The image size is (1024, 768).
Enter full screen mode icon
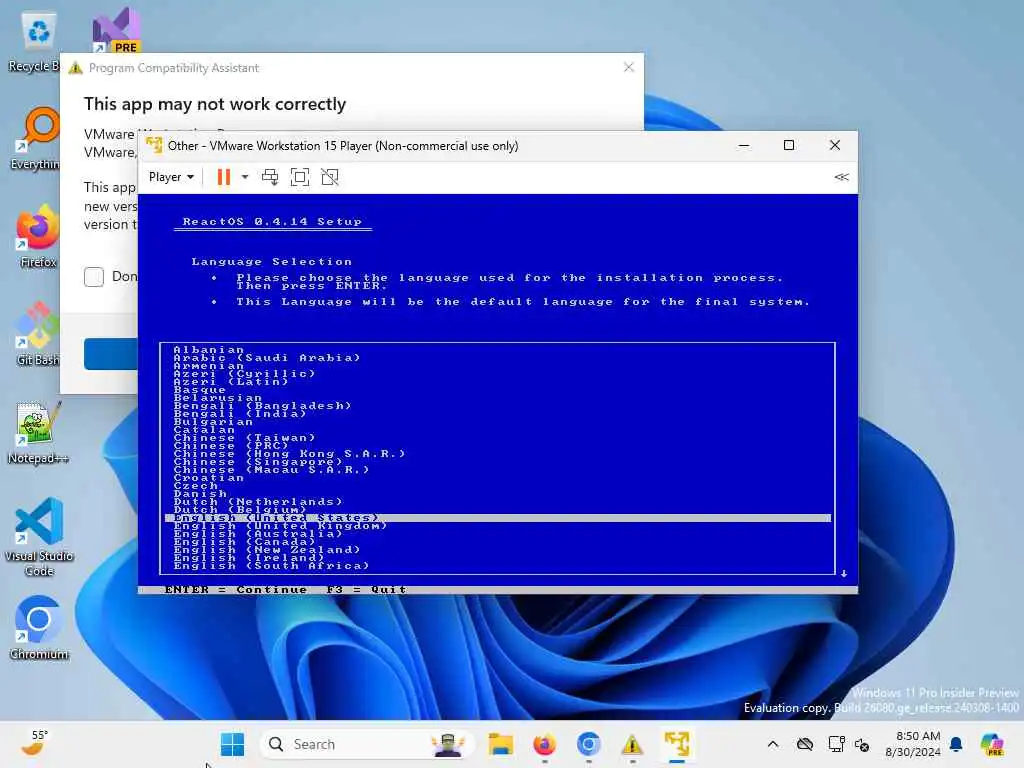pyautogui.click(x=300, y=177)
